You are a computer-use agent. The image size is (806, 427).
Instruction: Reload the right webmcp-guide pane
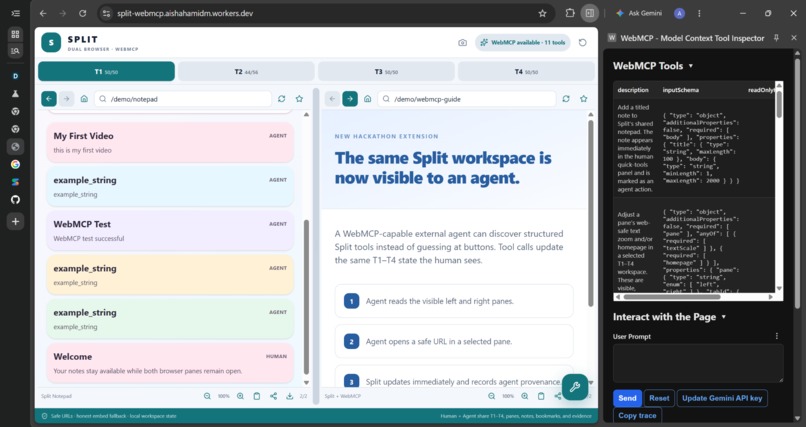click(566, 99)
